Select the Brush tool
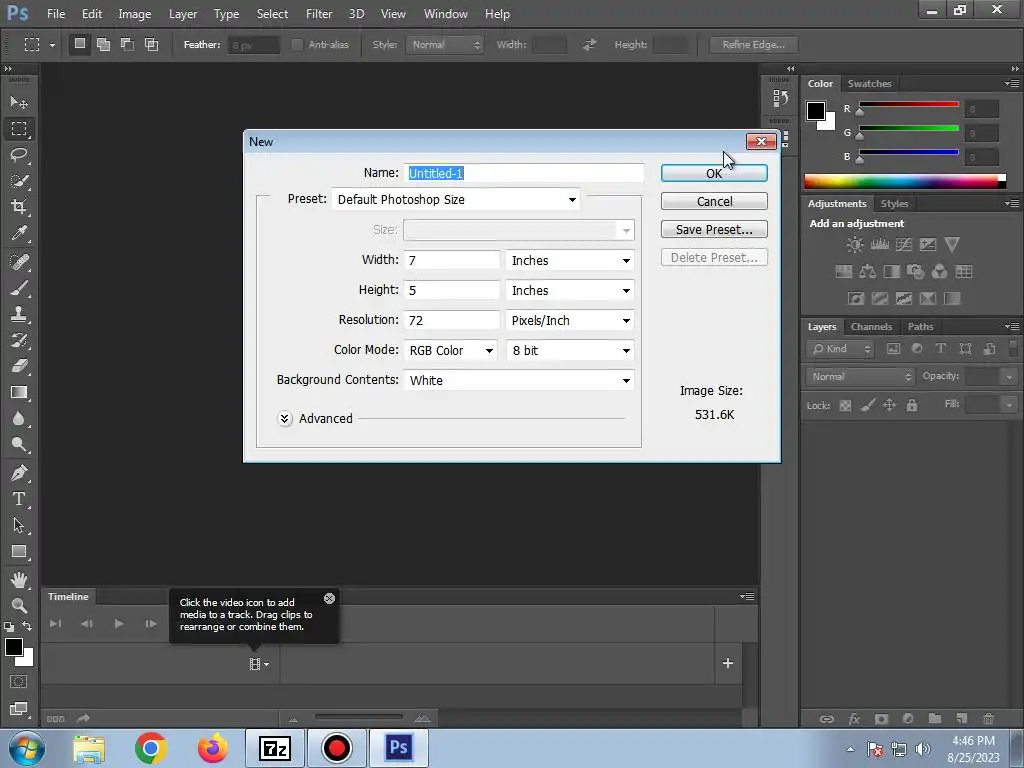The height and width of the screenshot is (768, 1024). click(x=19, y=288)
